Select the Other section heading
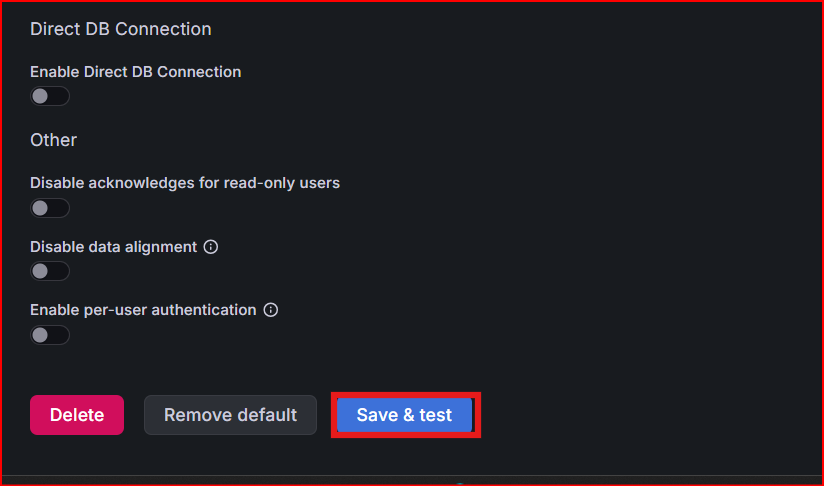 click(54, 140)
